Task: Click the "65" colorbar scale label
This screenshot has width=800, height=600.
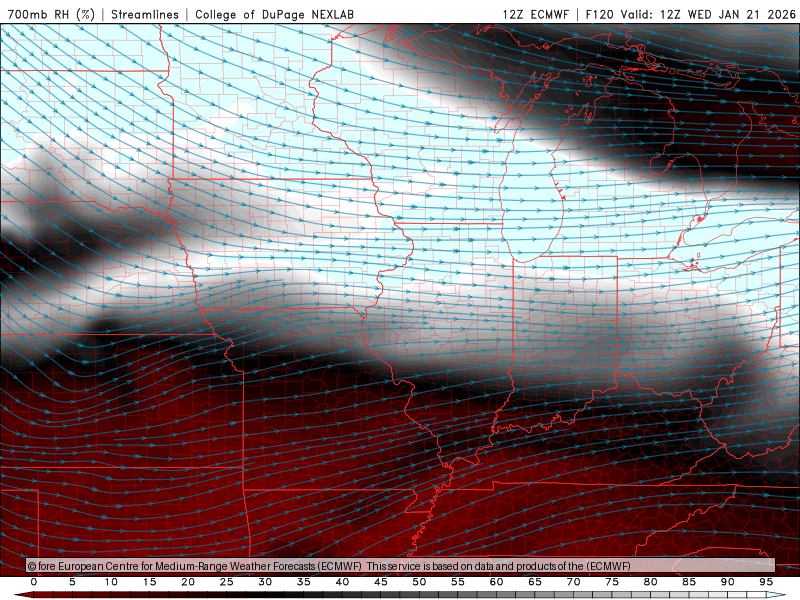Action: point(535,582)
